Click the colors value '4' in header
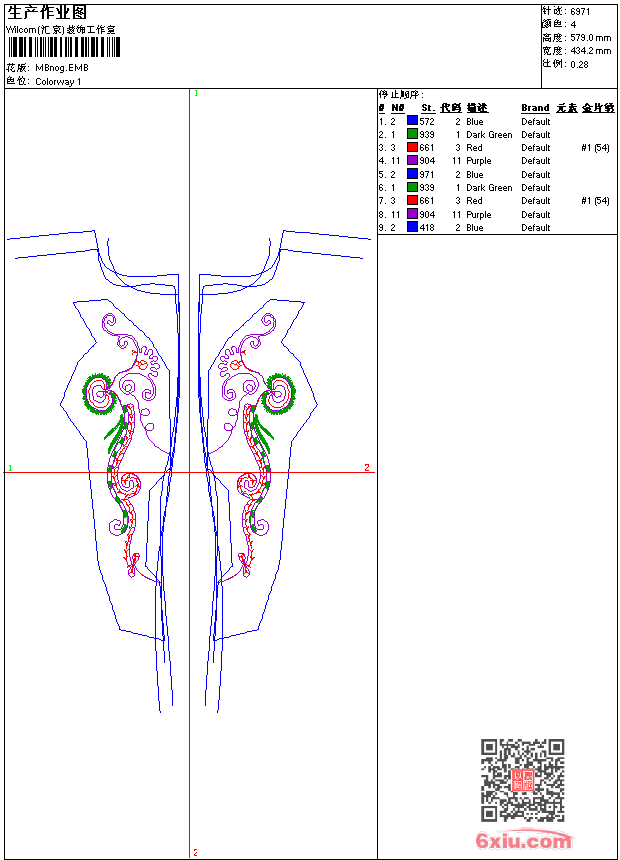Screen dimensions: 620x860 pos(573,25)
